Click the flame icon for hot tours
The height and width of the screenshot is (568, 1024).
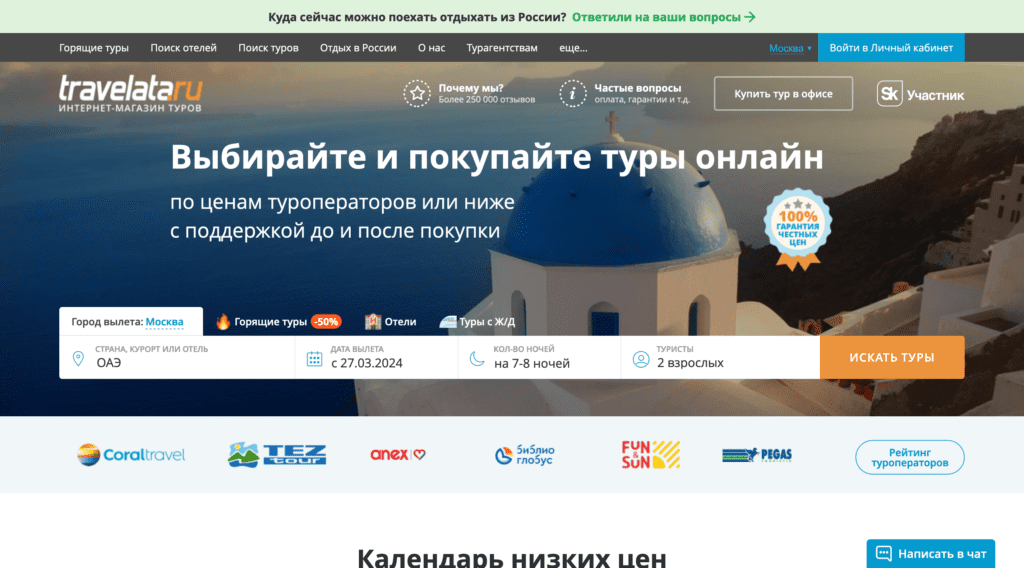(x=223, y=322)
